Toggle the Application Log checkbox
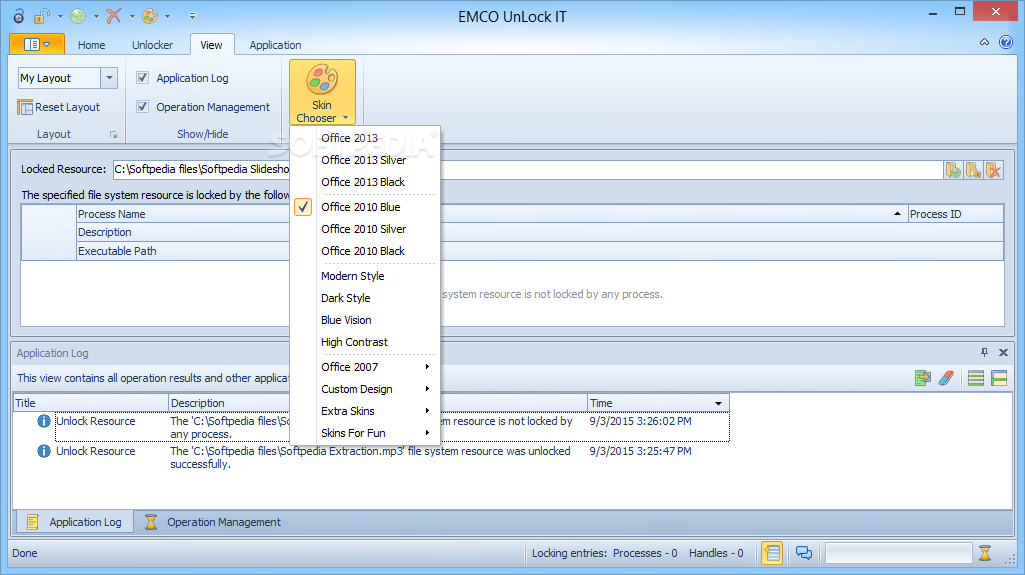 (x=143, y=78)
